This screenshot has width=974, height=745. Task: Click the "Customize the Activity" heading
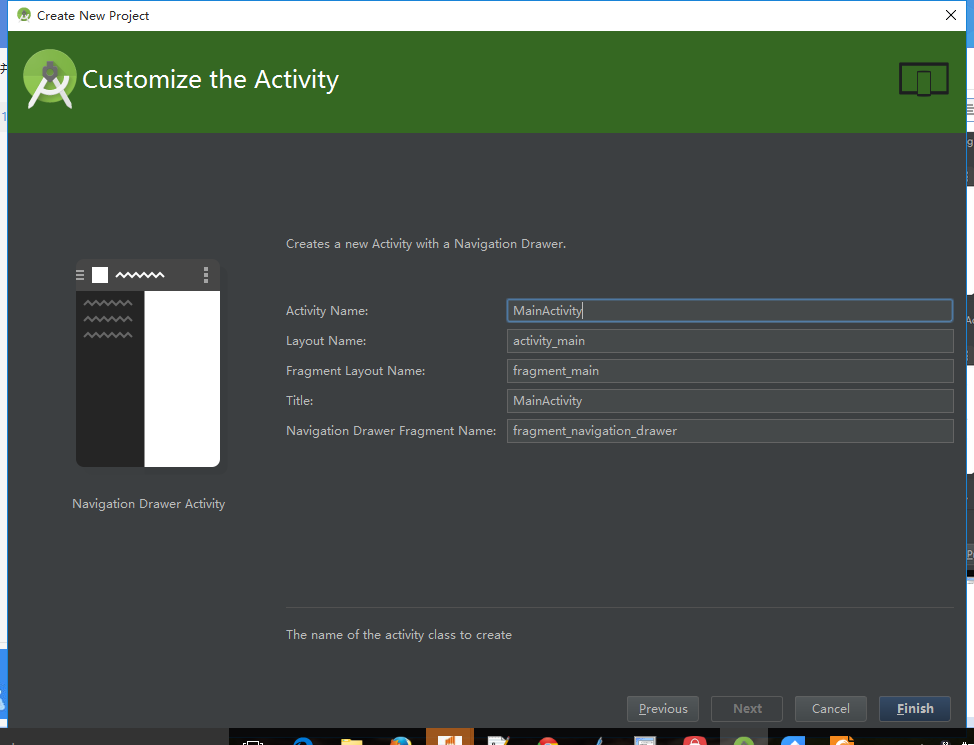[210, 80]
